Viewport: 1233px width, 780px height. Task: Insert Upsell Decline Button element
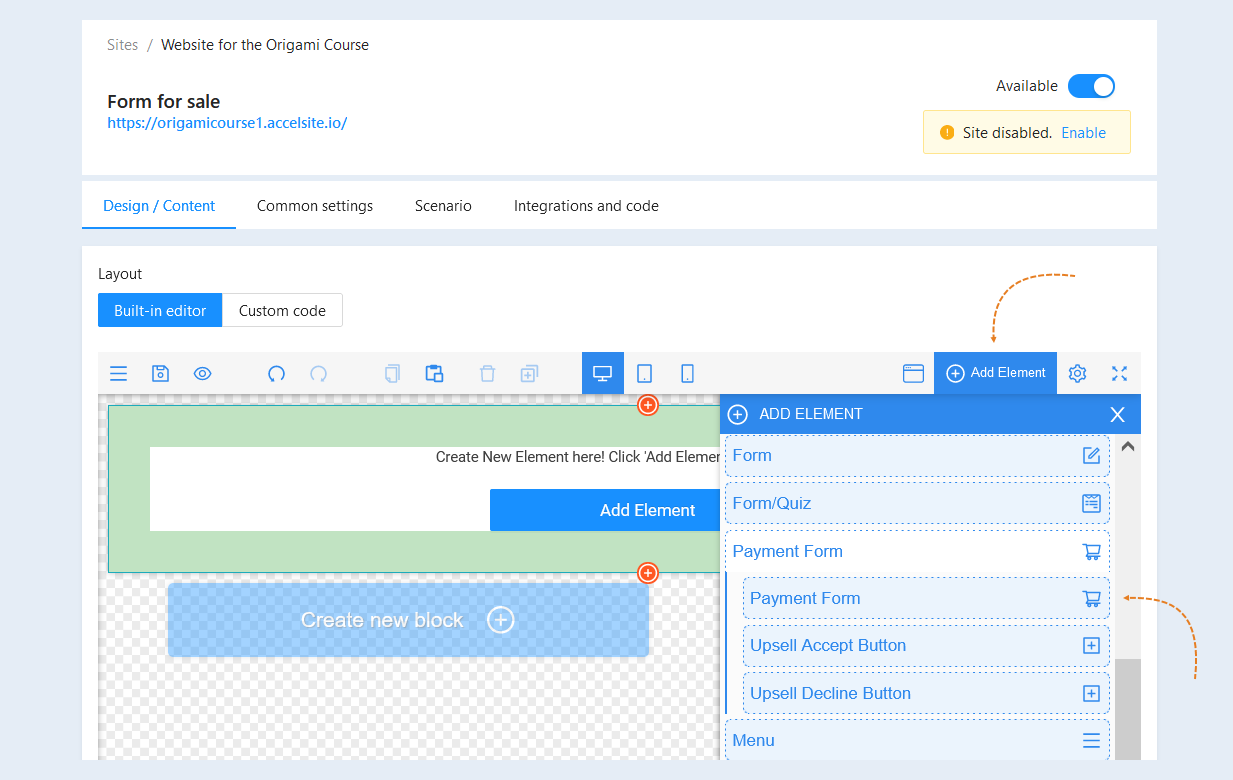coord(926,693)
